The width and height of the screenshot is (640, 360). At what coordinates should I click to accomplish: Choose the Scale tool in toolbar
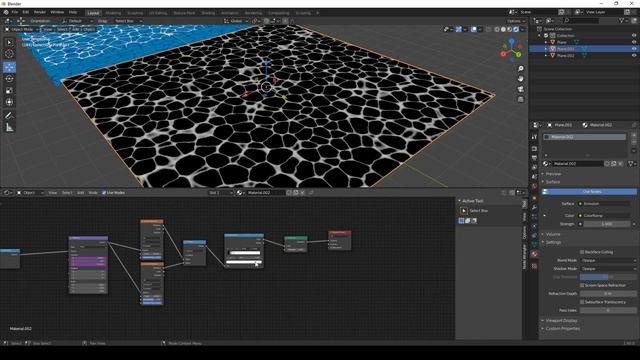[x=9, y=91]
